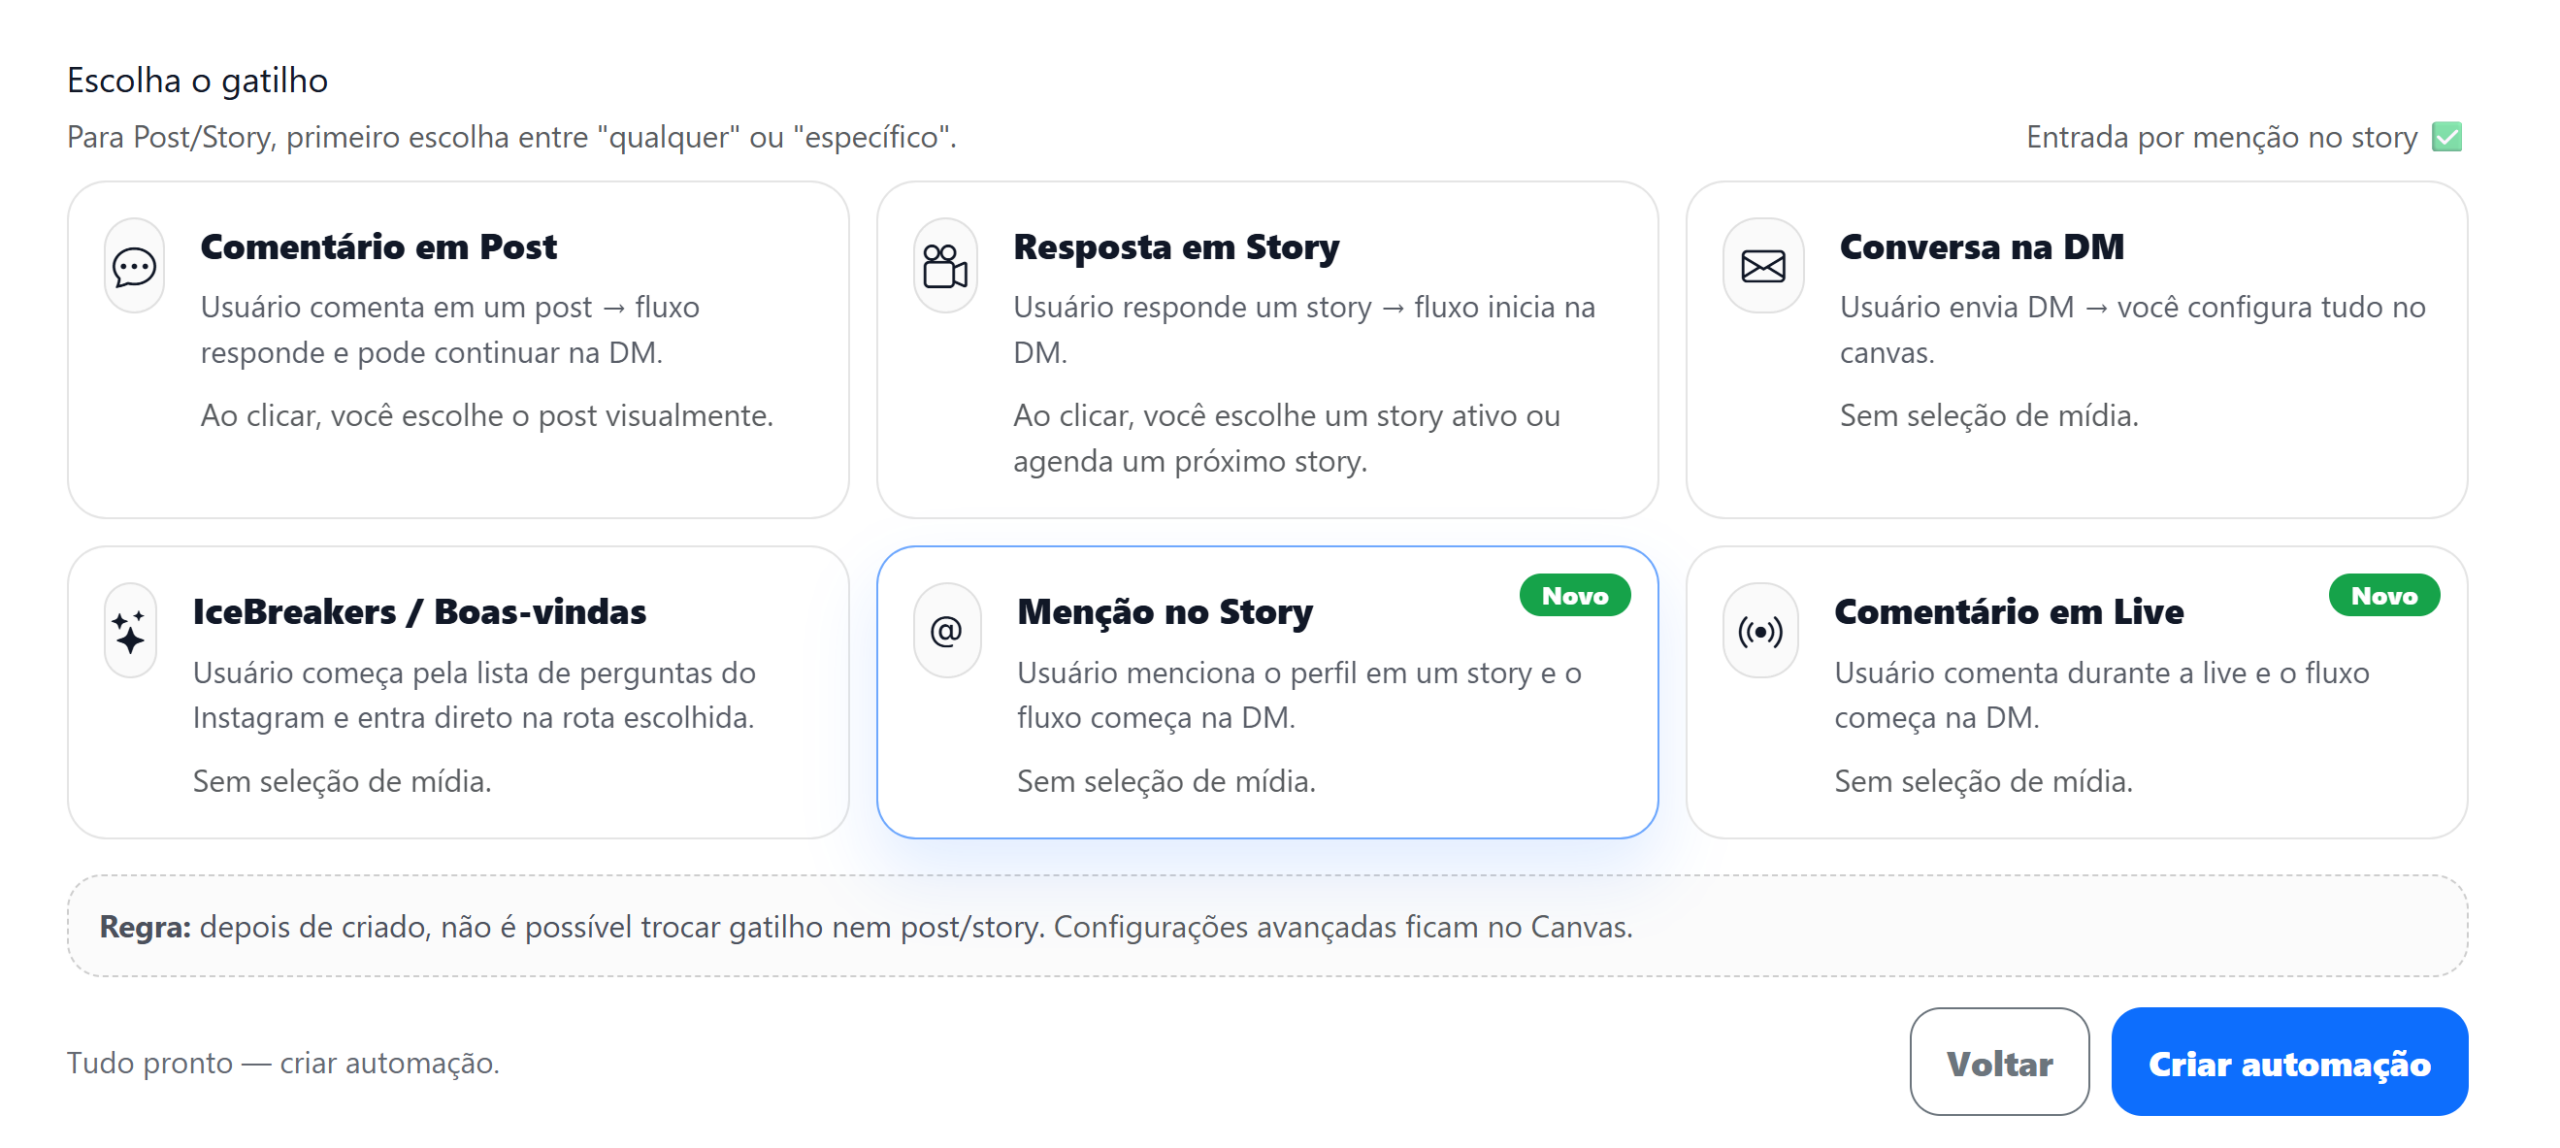Choose the Resposta em Story trigger title
This screenshot has height=1148, width=2560.
[1176, 247]
